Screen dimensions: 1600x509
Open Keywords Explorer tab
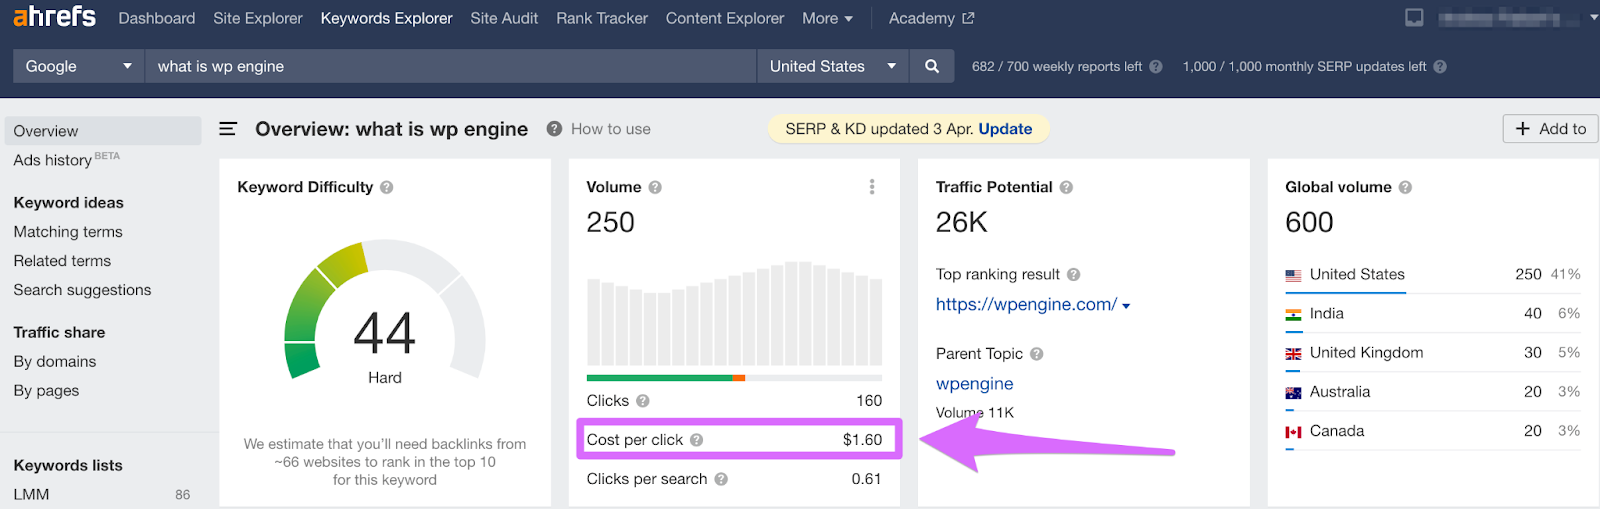(386, 18)
